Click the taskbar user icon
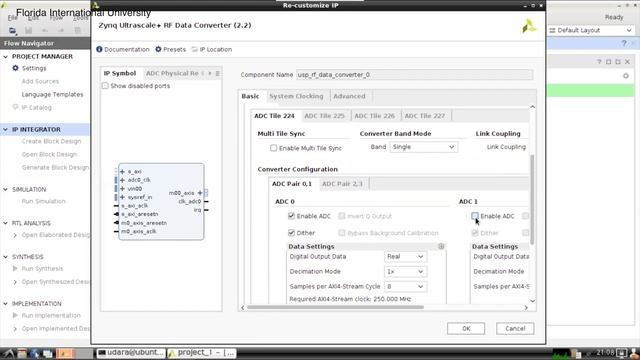The height and width of the screenshot is (360, 640). coord(634,353)
